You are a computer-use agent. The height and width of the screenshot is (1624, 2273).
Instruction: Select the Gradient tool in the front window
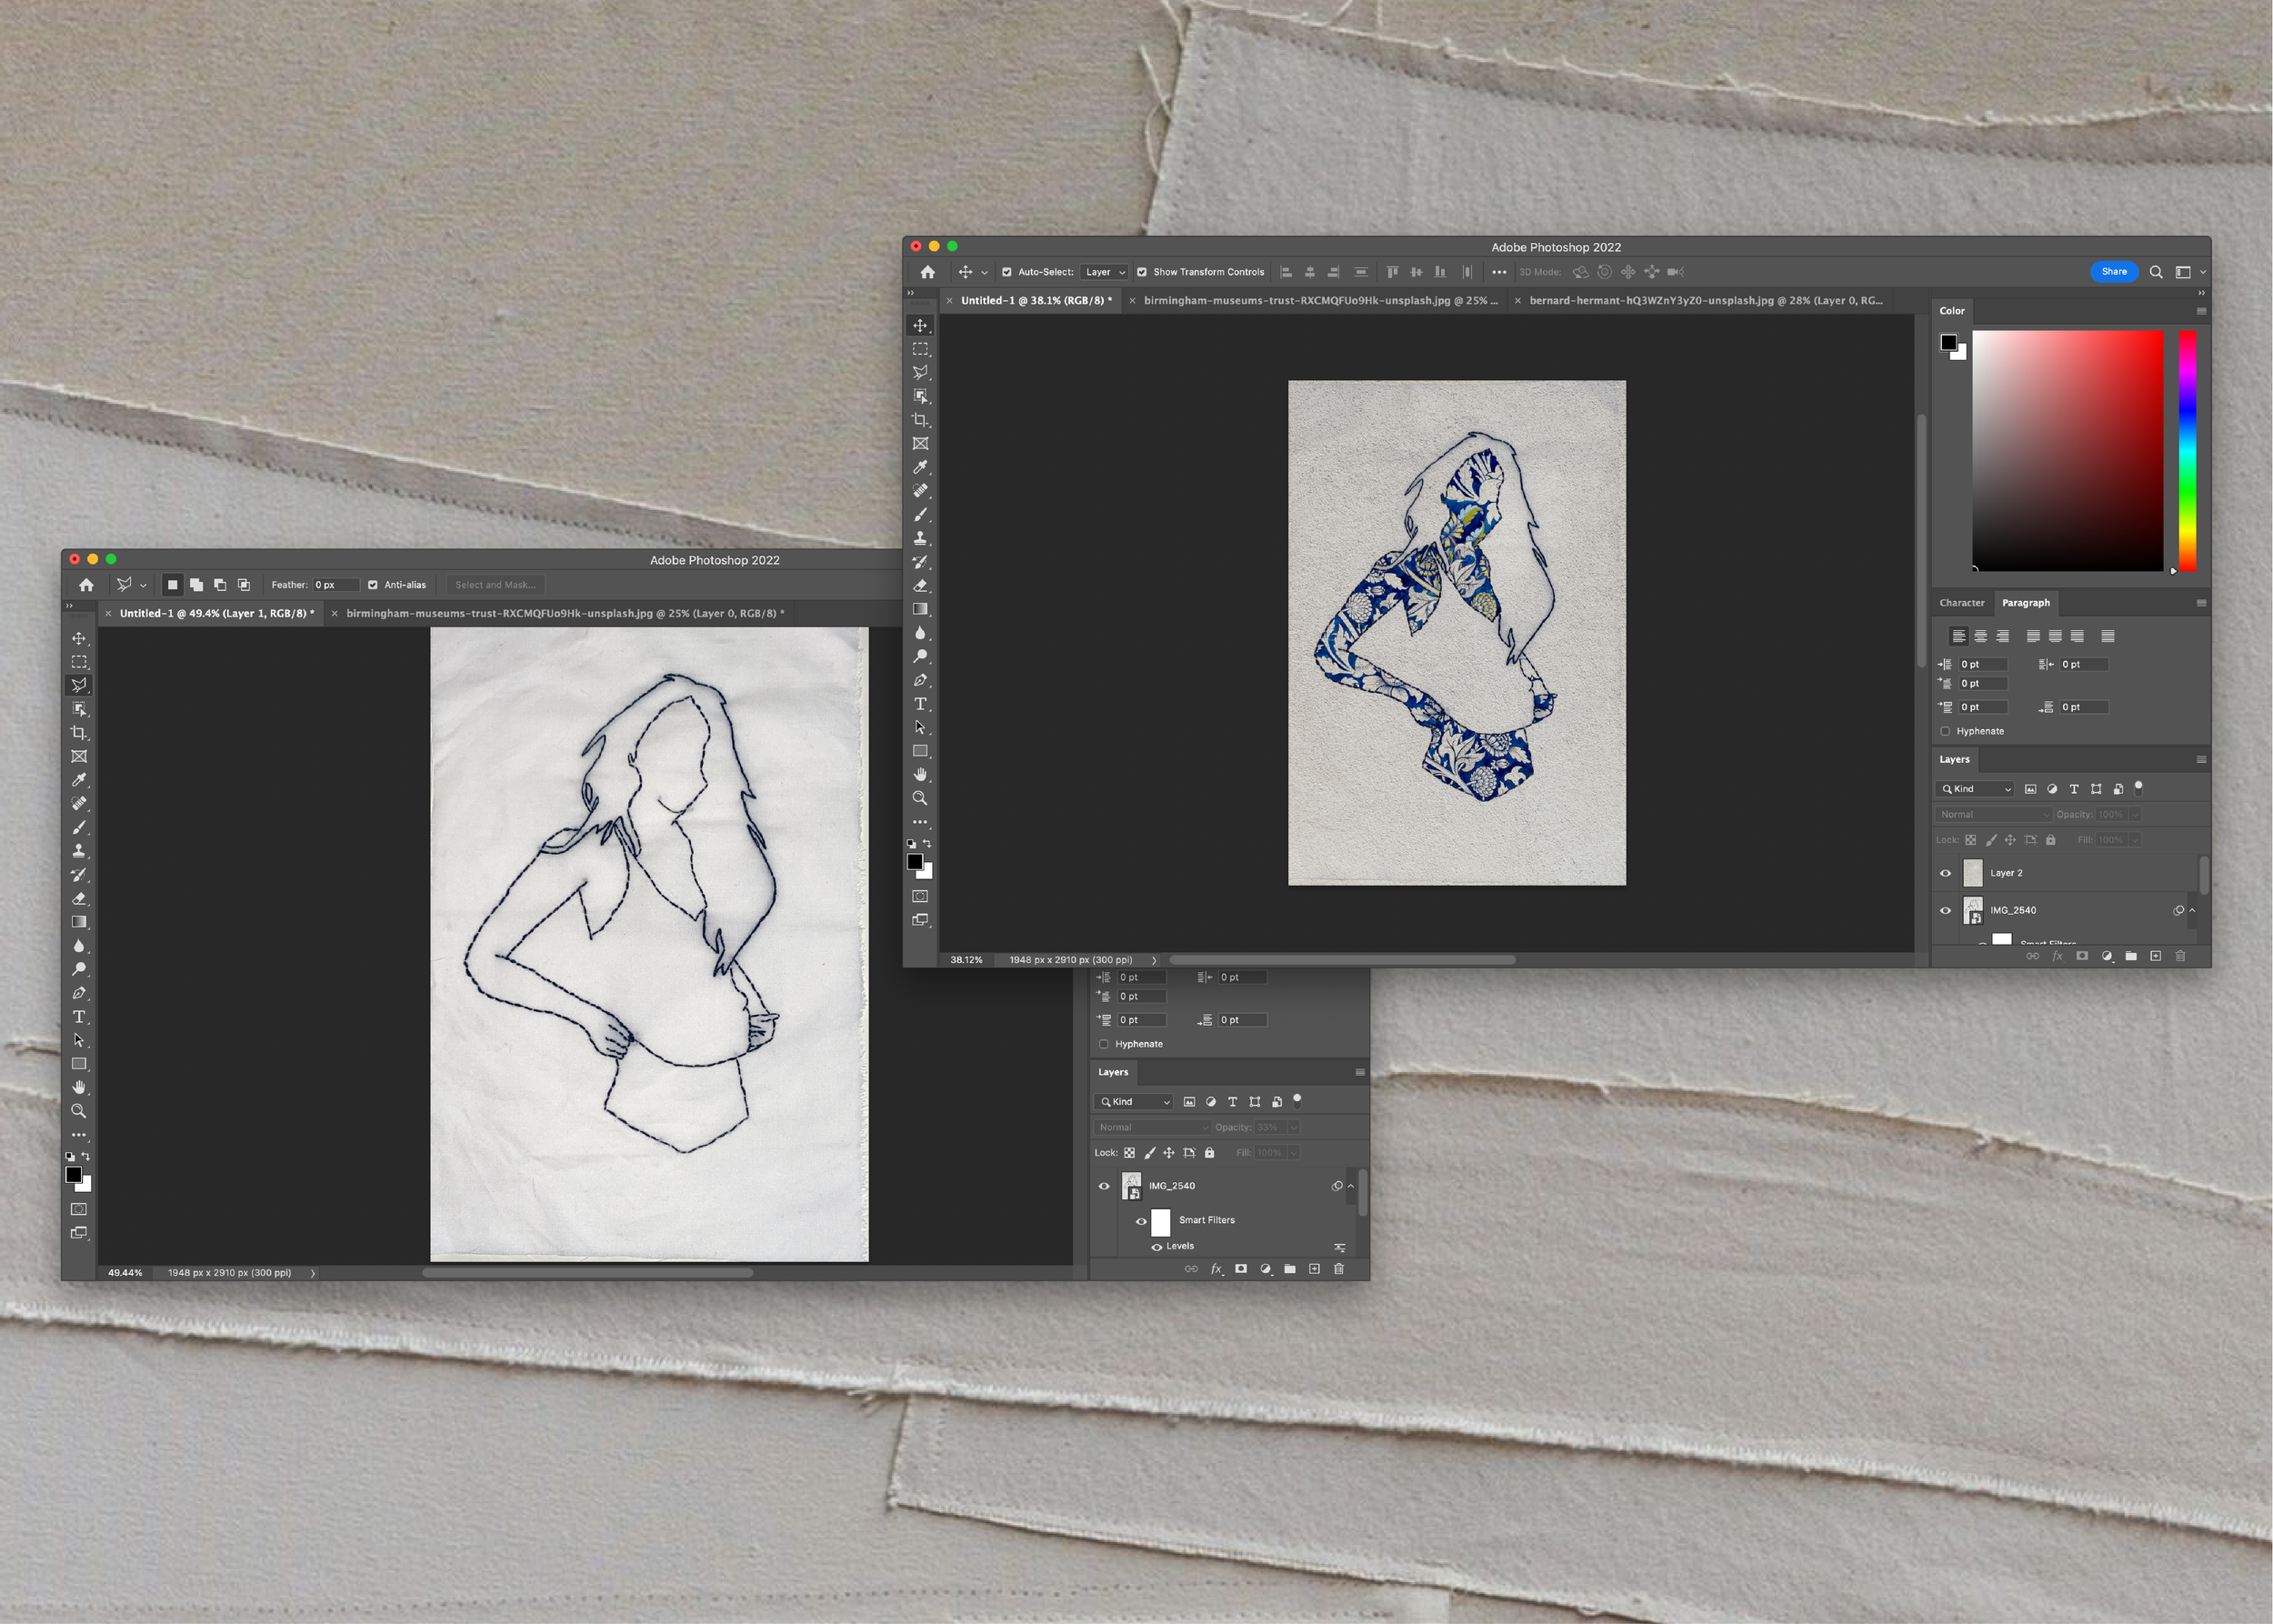[x=920, y=609]
